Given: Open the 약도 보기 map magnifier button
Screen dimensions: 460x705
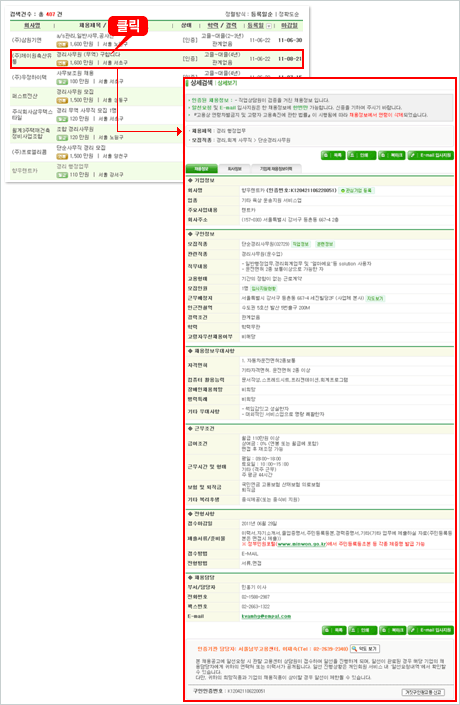Looking at the screenshot, I should click(365, 649).
